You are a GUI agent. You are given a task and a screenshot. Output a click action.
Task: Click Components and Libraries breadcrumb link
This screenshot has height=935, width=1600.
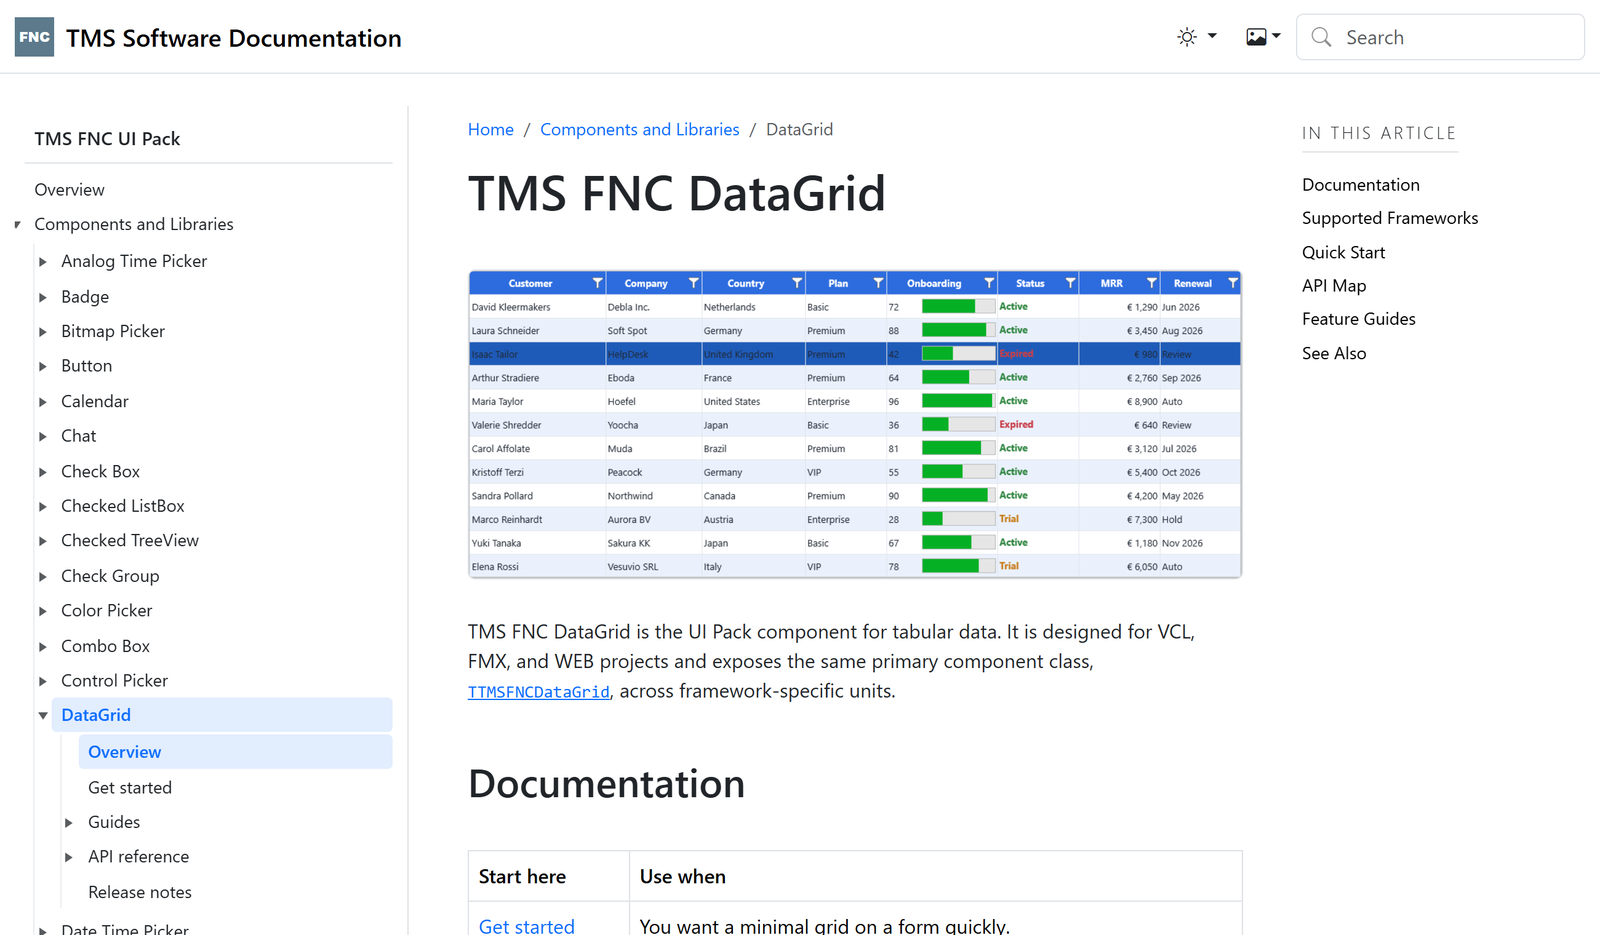click(640, 129)
